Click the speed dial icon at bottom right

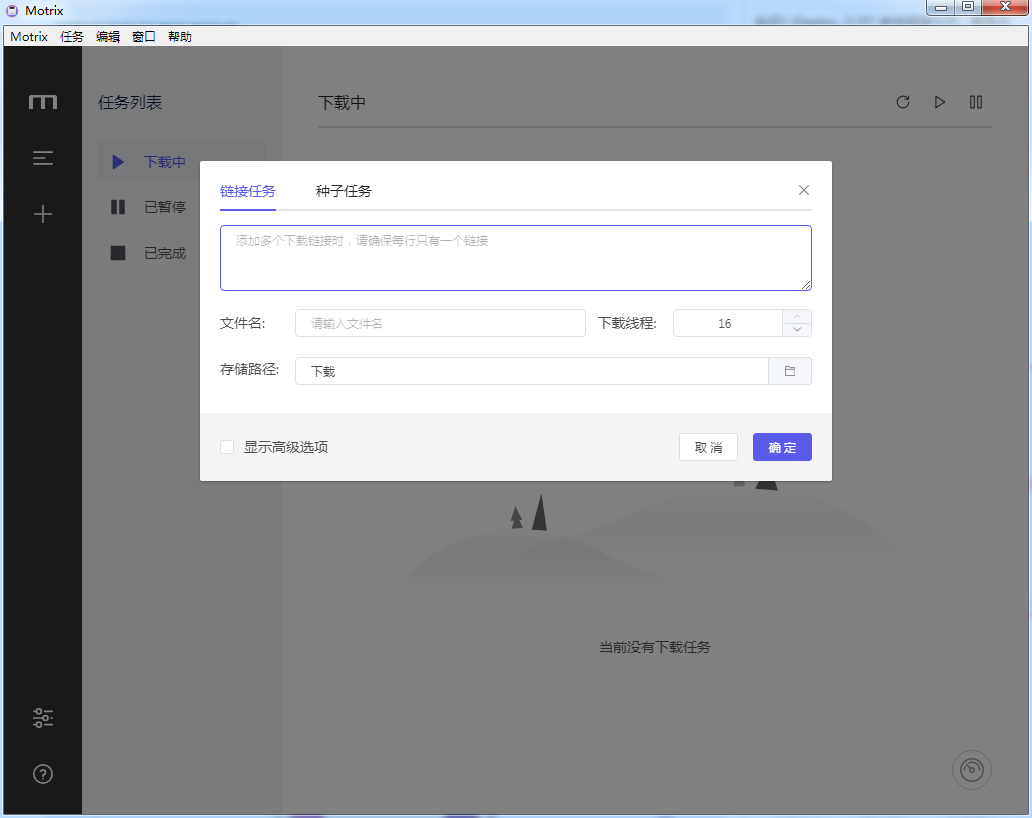point(970,770)
